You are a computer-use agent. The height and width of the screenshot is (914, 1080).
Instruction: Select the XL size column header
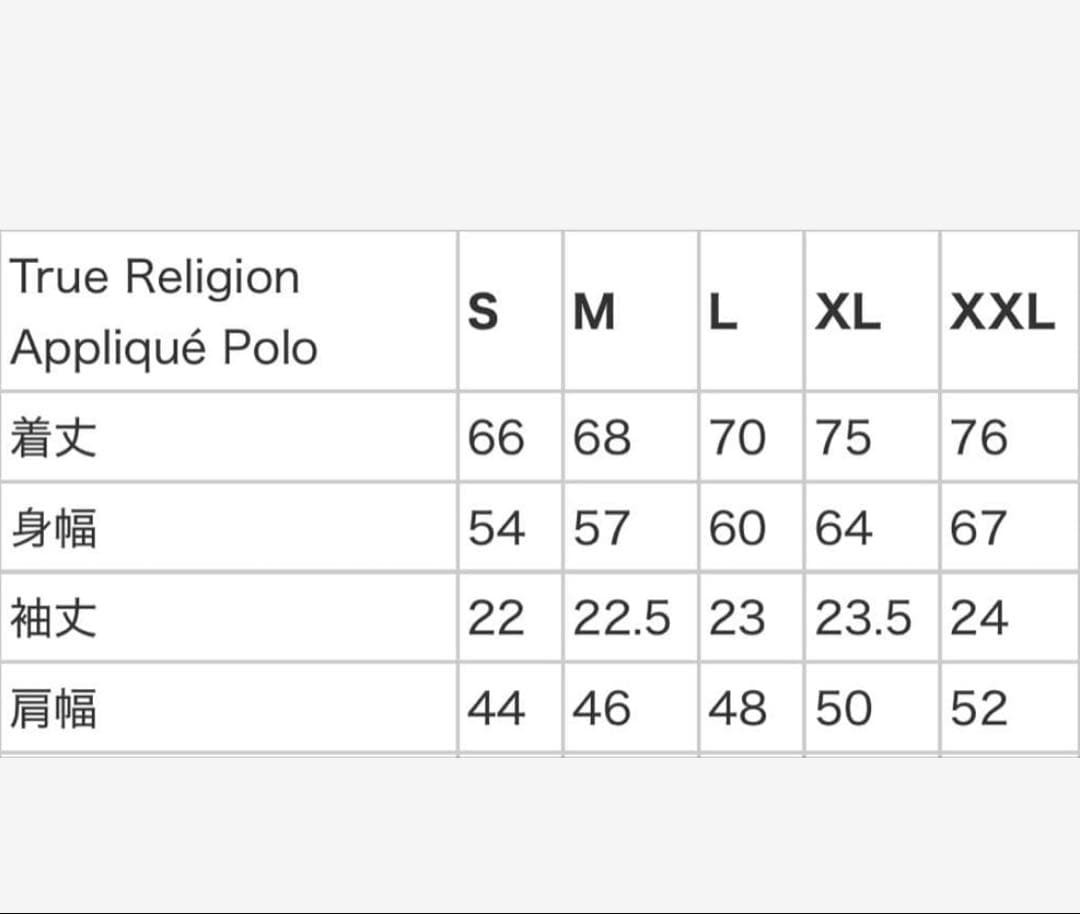[847, 313]
